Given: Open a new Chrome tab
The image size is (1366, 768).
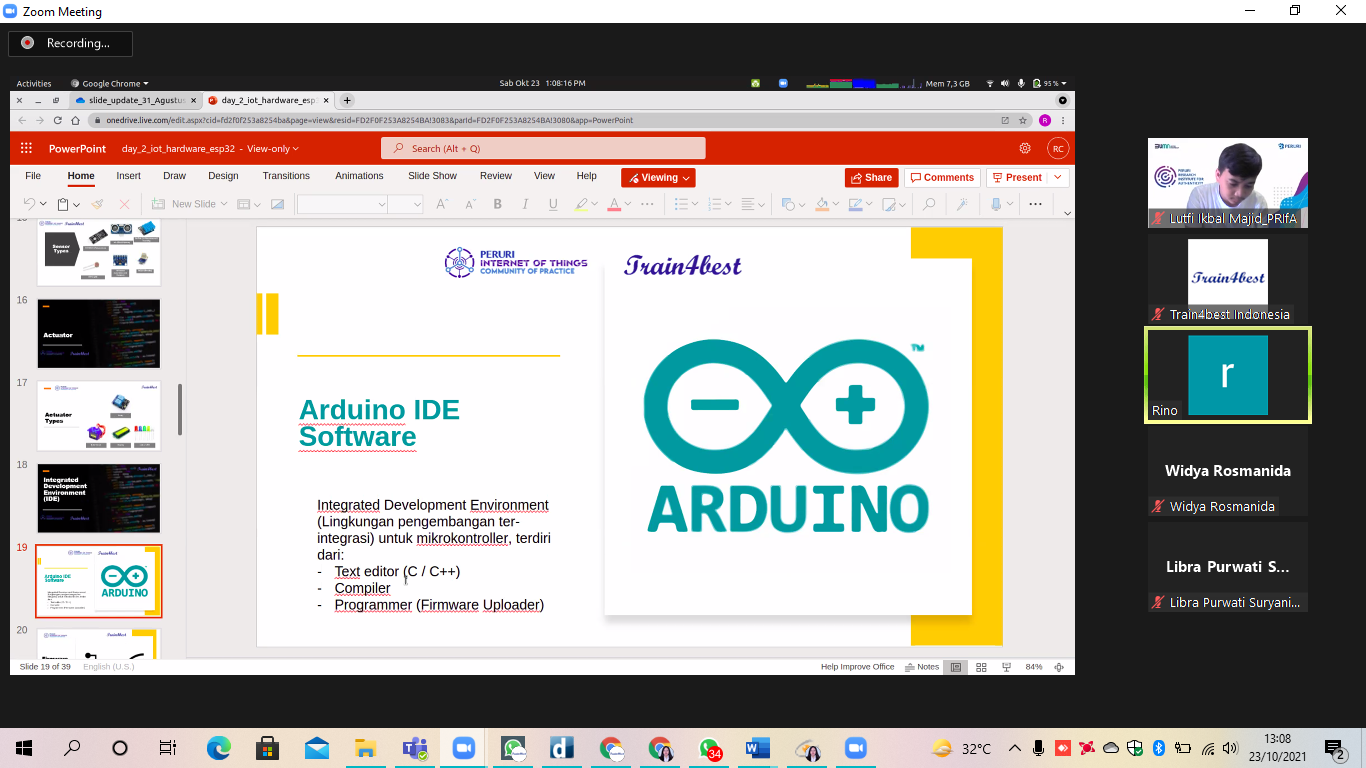Looking at the screenshot, I should tap(347, 100).
